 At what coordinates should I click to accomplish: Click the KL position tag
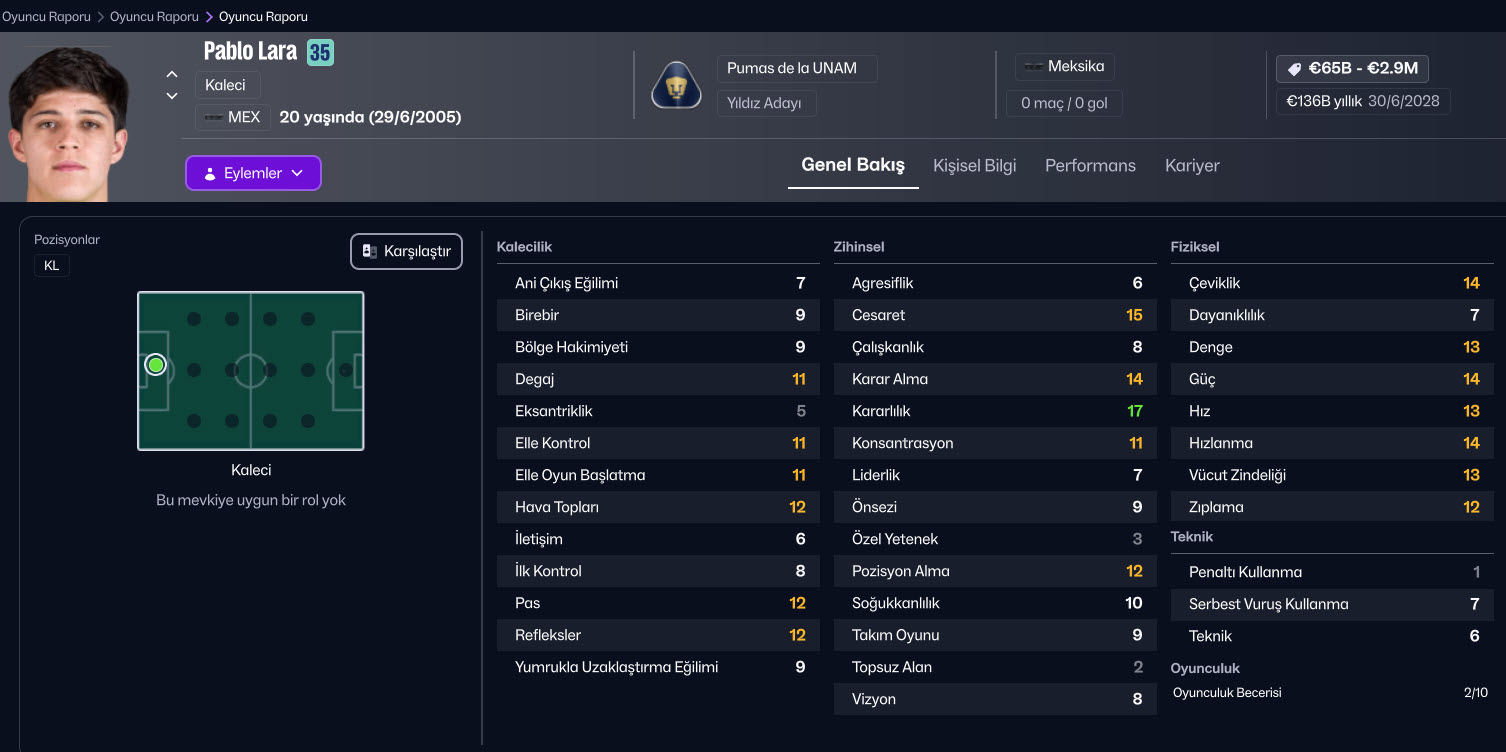[52, 266]
